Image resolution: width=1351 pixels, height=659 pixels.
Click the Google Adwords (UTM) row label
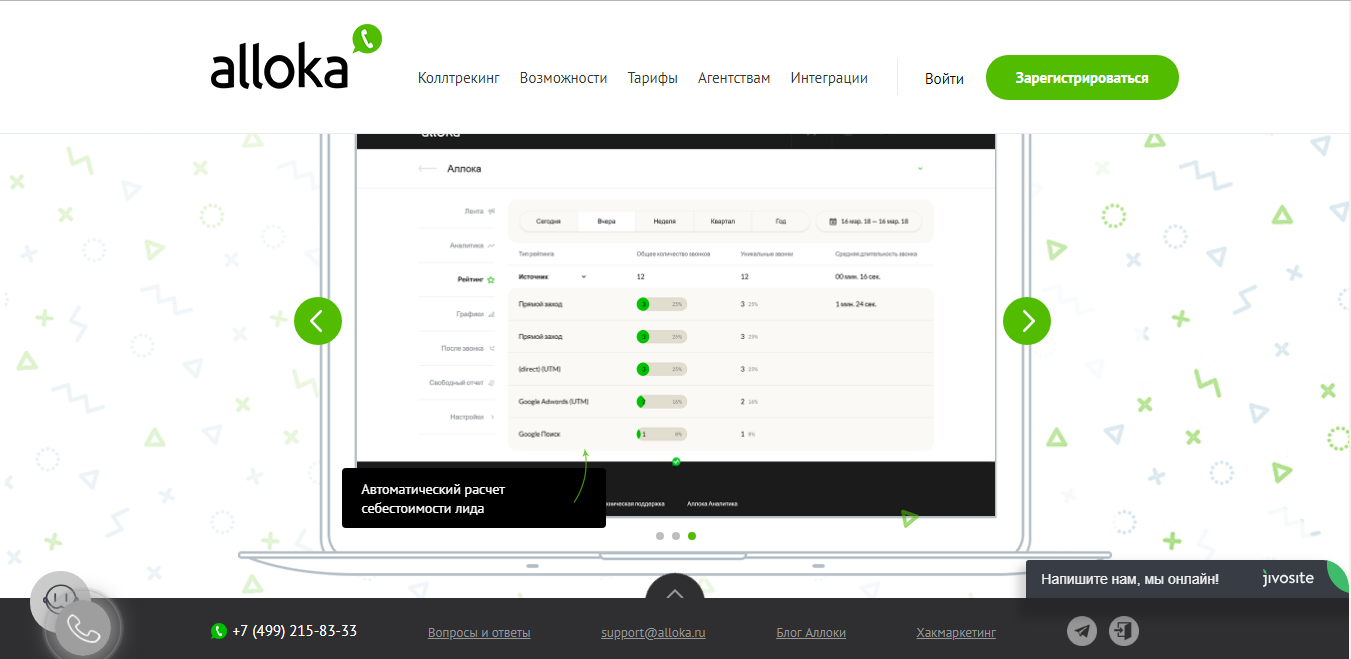(554, 401)
